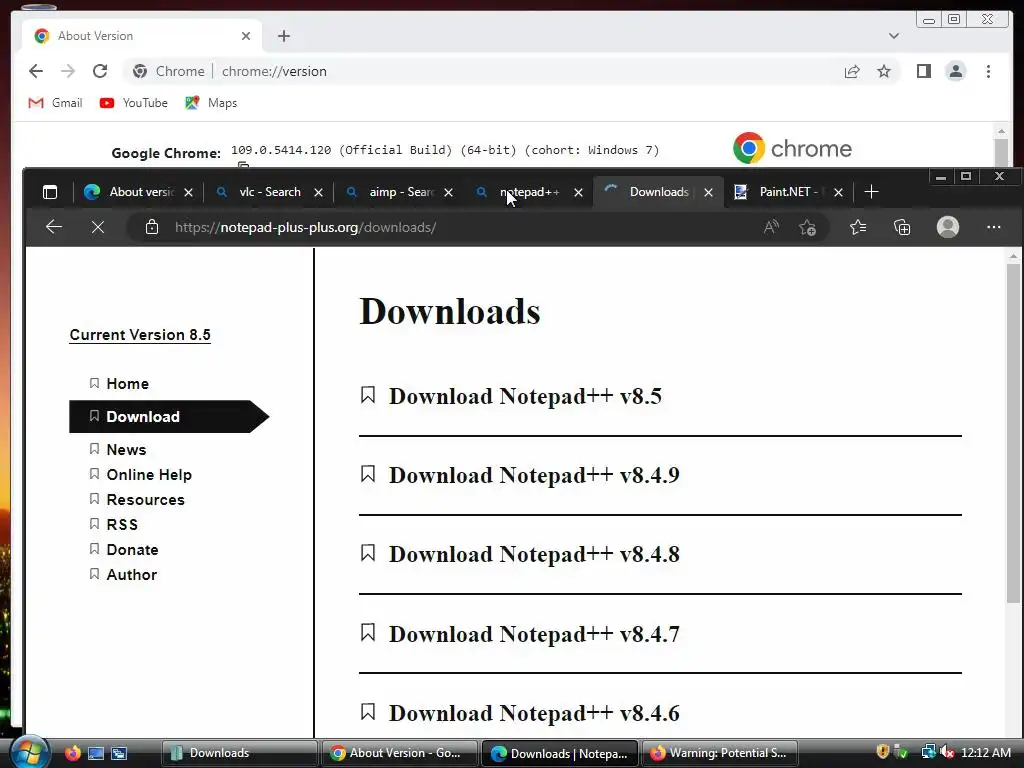Screen dimensions: 1024x768
Task: Open a new Chrome tab
Action: 283,36
